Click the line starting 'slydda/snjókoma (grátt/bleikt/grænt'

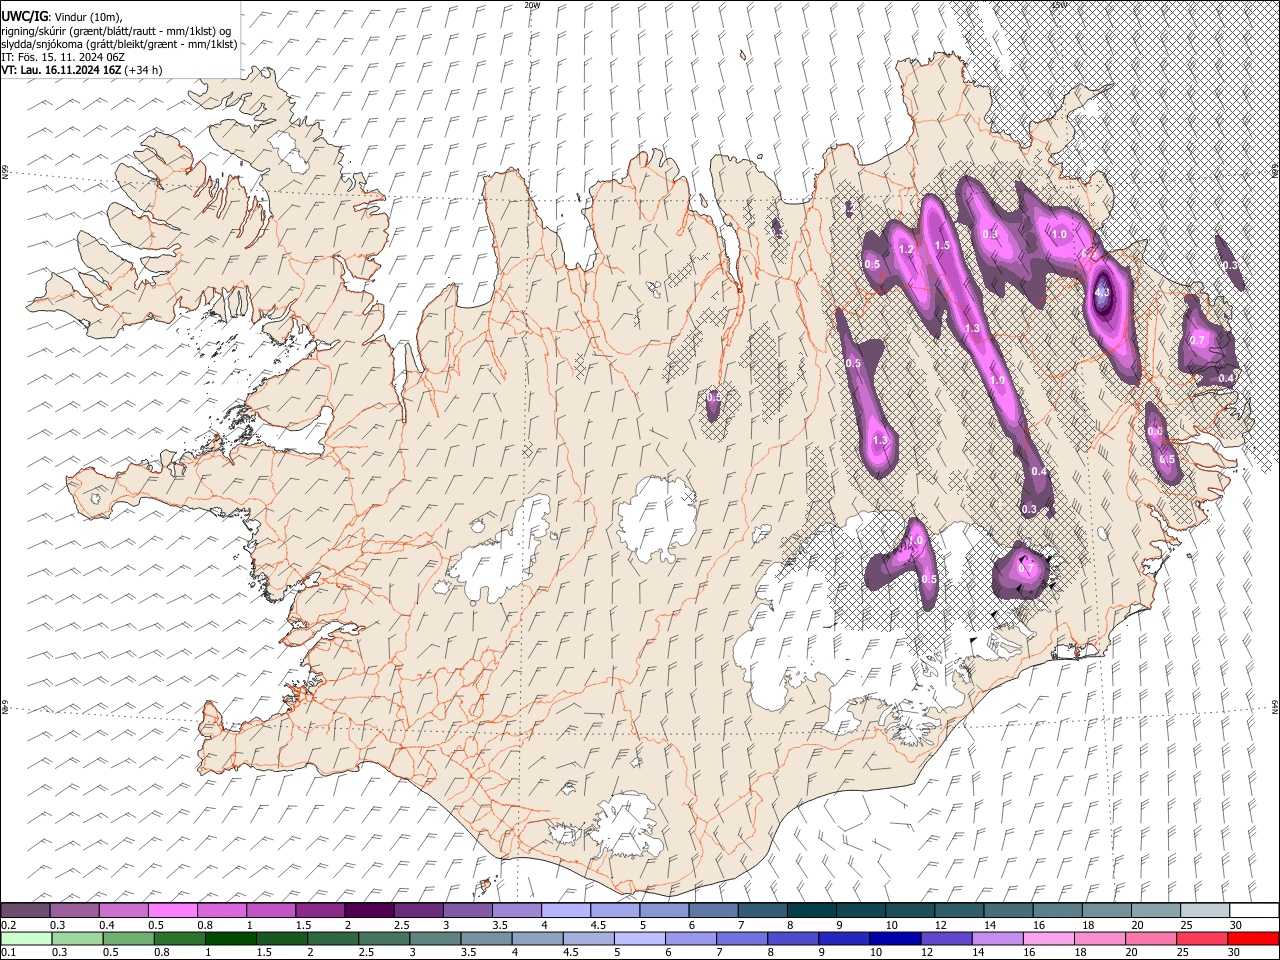point(119,44)
